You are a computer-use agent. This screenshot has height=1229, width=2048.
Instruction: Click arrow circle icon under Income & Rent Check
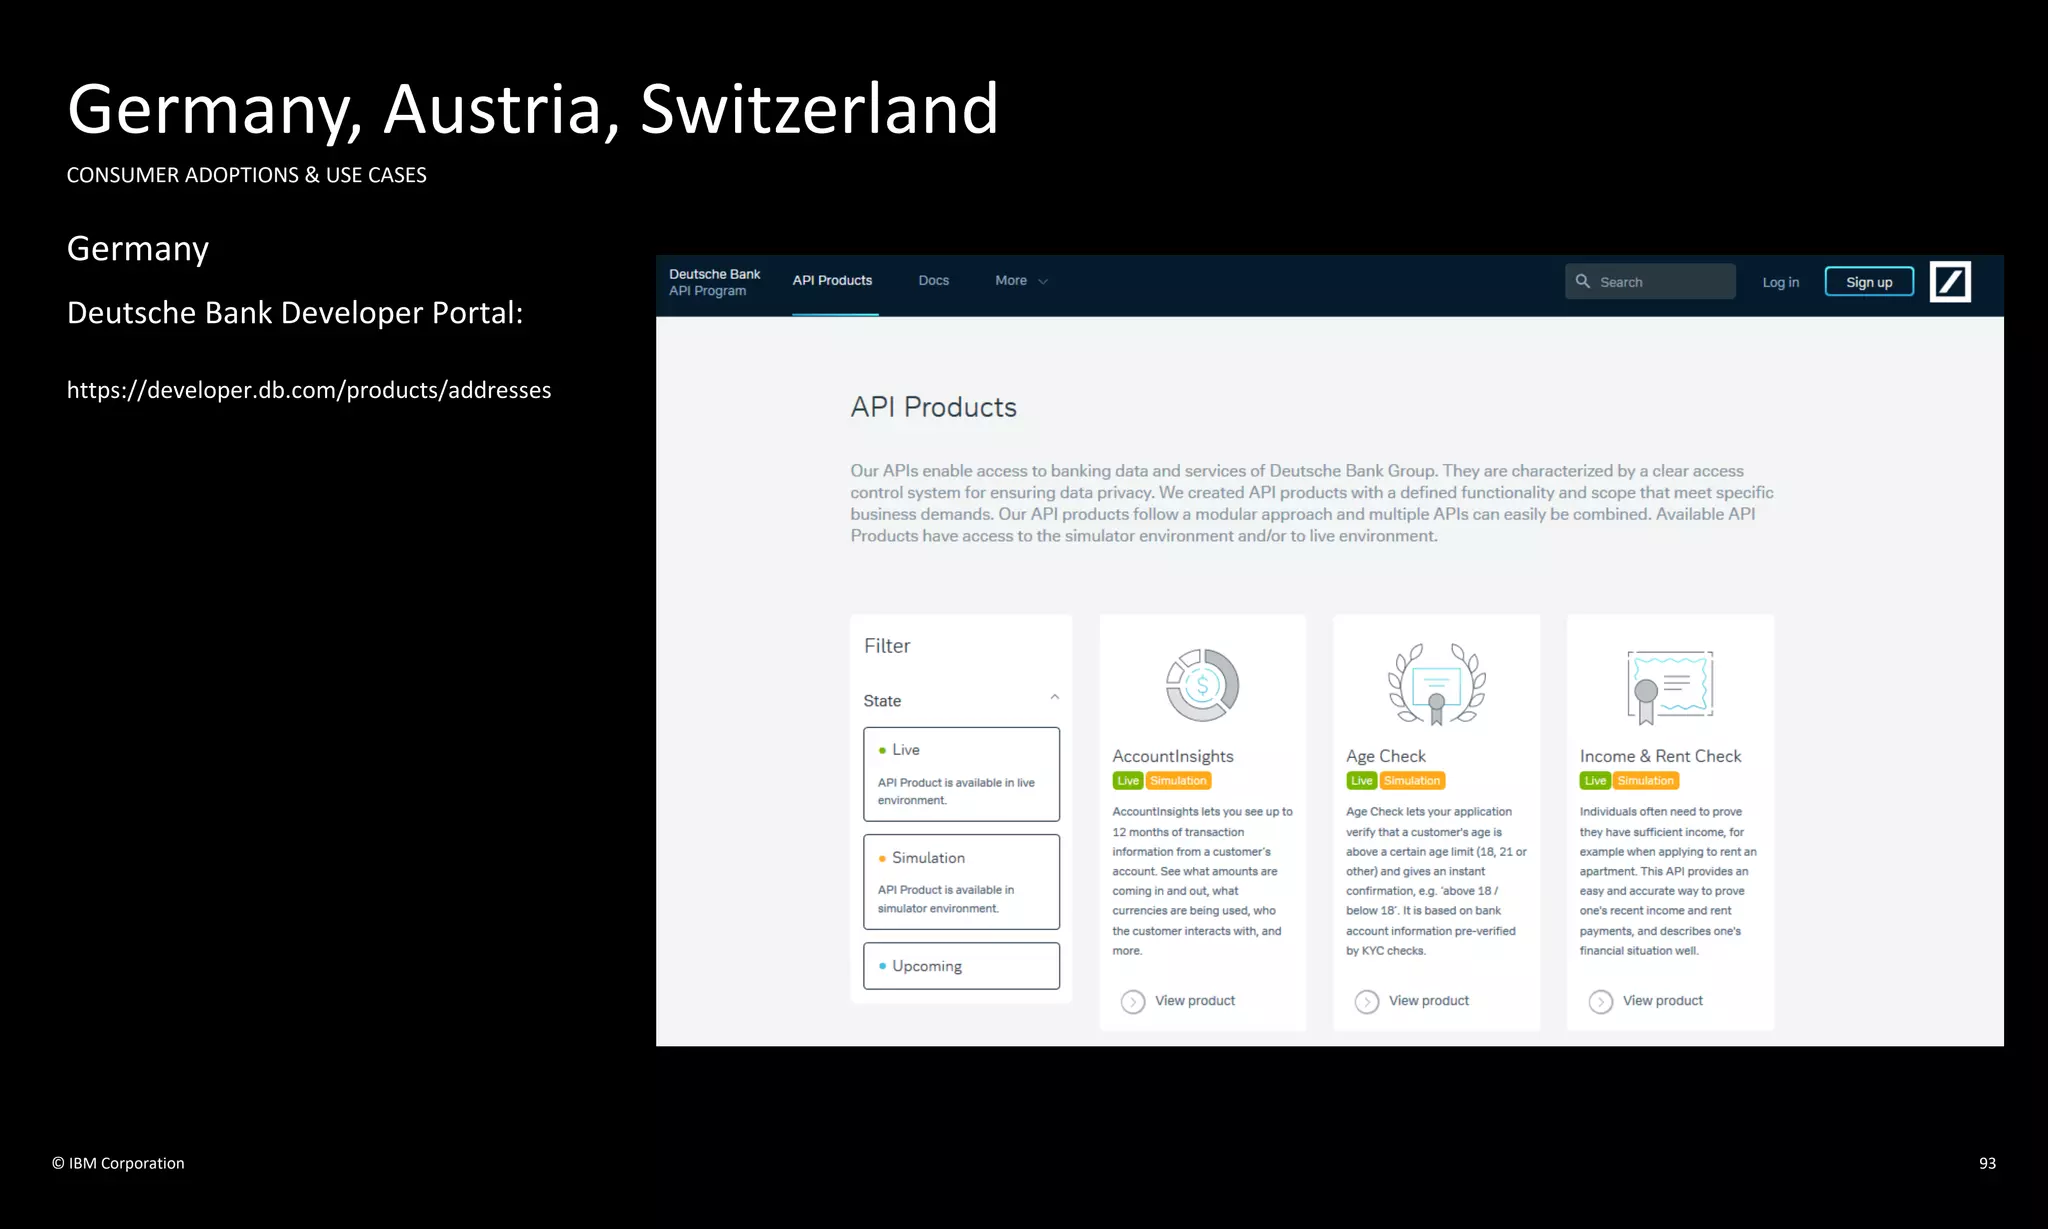pos(1601,1001)
